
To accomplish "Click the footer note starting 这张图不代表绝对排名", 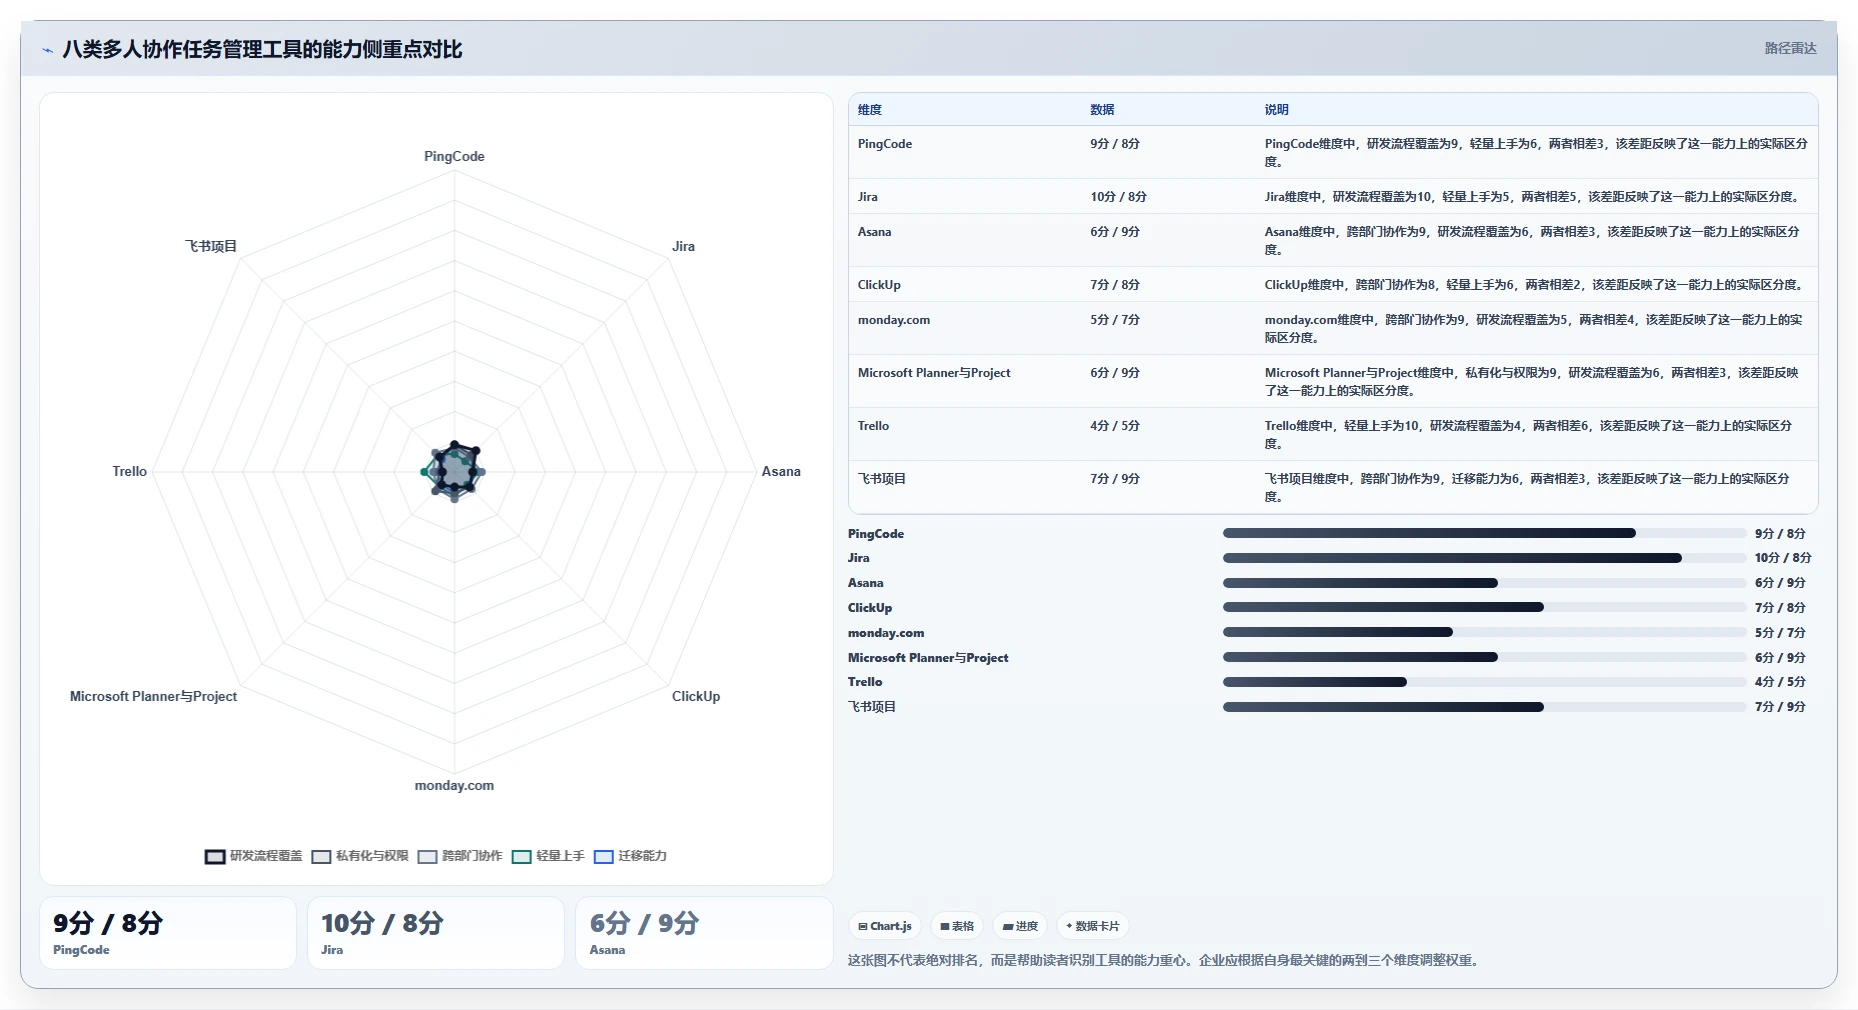I will [x=1165, y=961].
